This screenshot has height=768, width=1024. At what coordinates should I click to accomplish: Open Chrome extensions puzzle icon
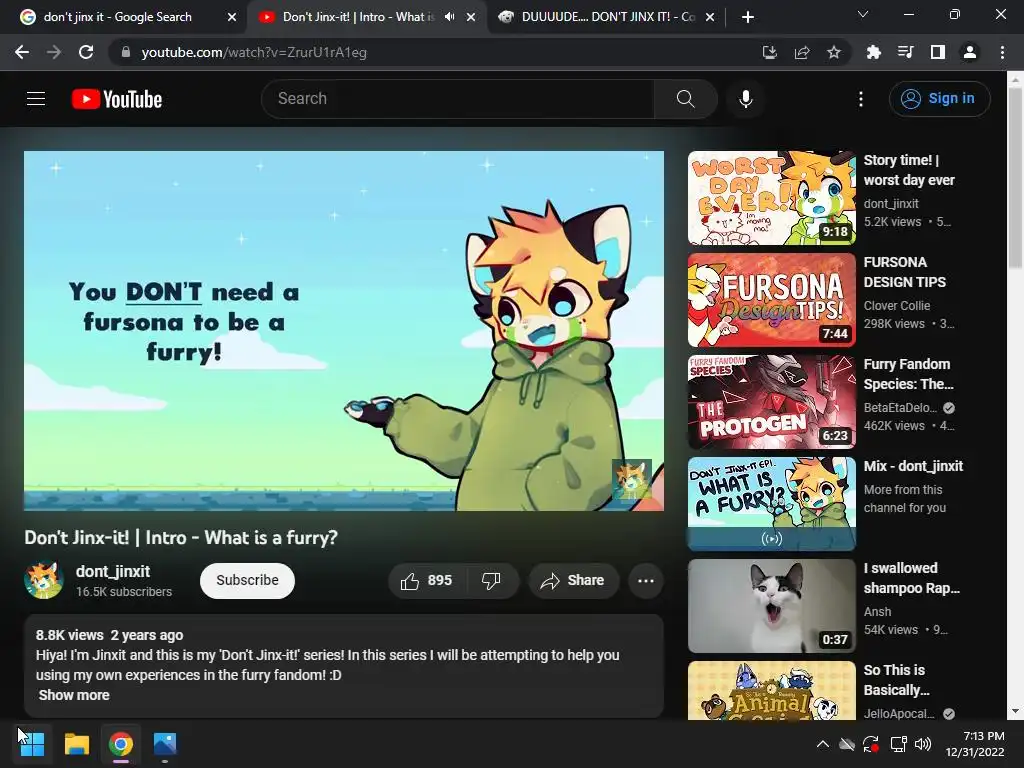(x=874, y=52)
